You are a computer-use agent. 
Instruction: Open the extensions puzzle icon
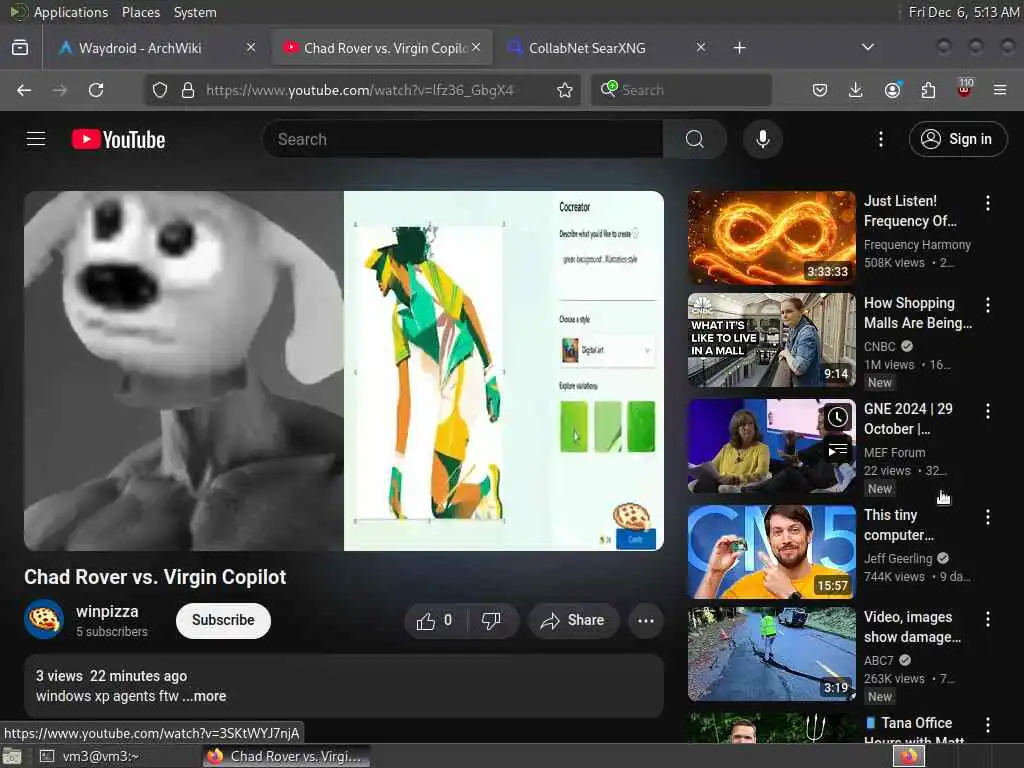[x=928, y=90]
